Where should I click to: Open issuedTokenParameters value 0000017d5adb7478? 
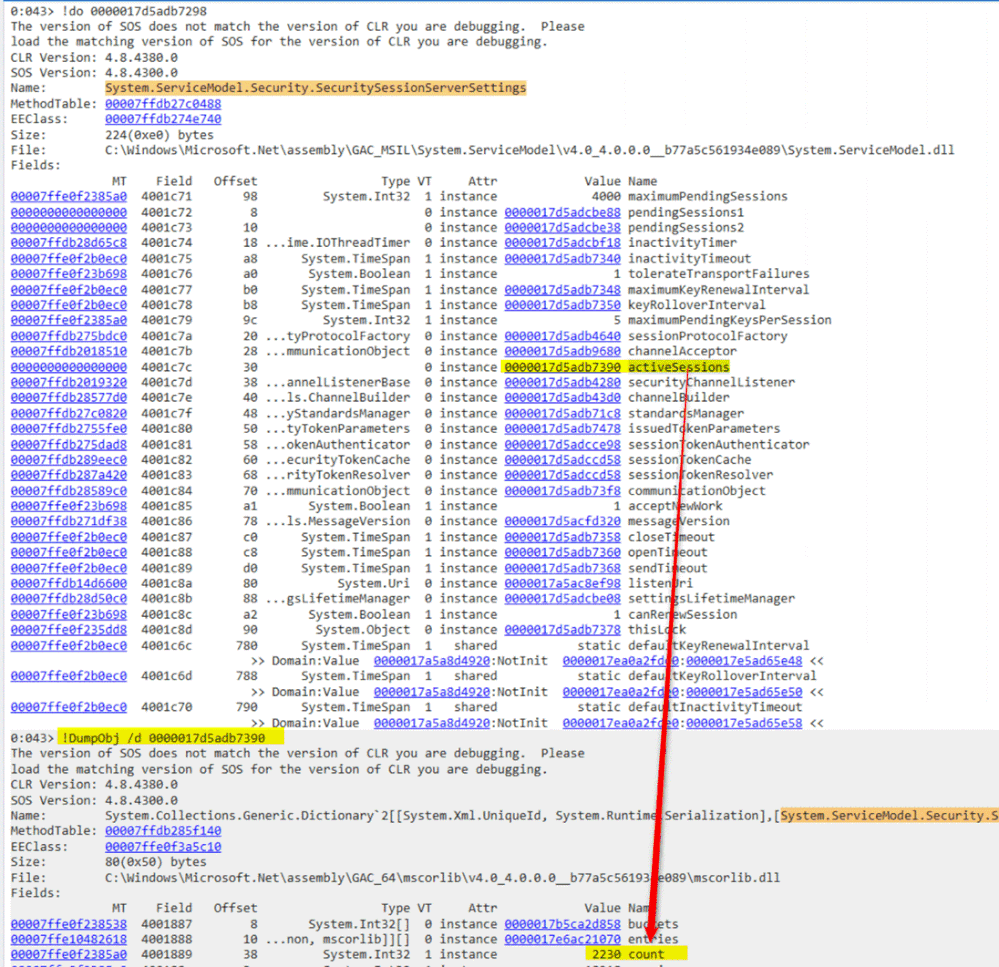[562, 429]
